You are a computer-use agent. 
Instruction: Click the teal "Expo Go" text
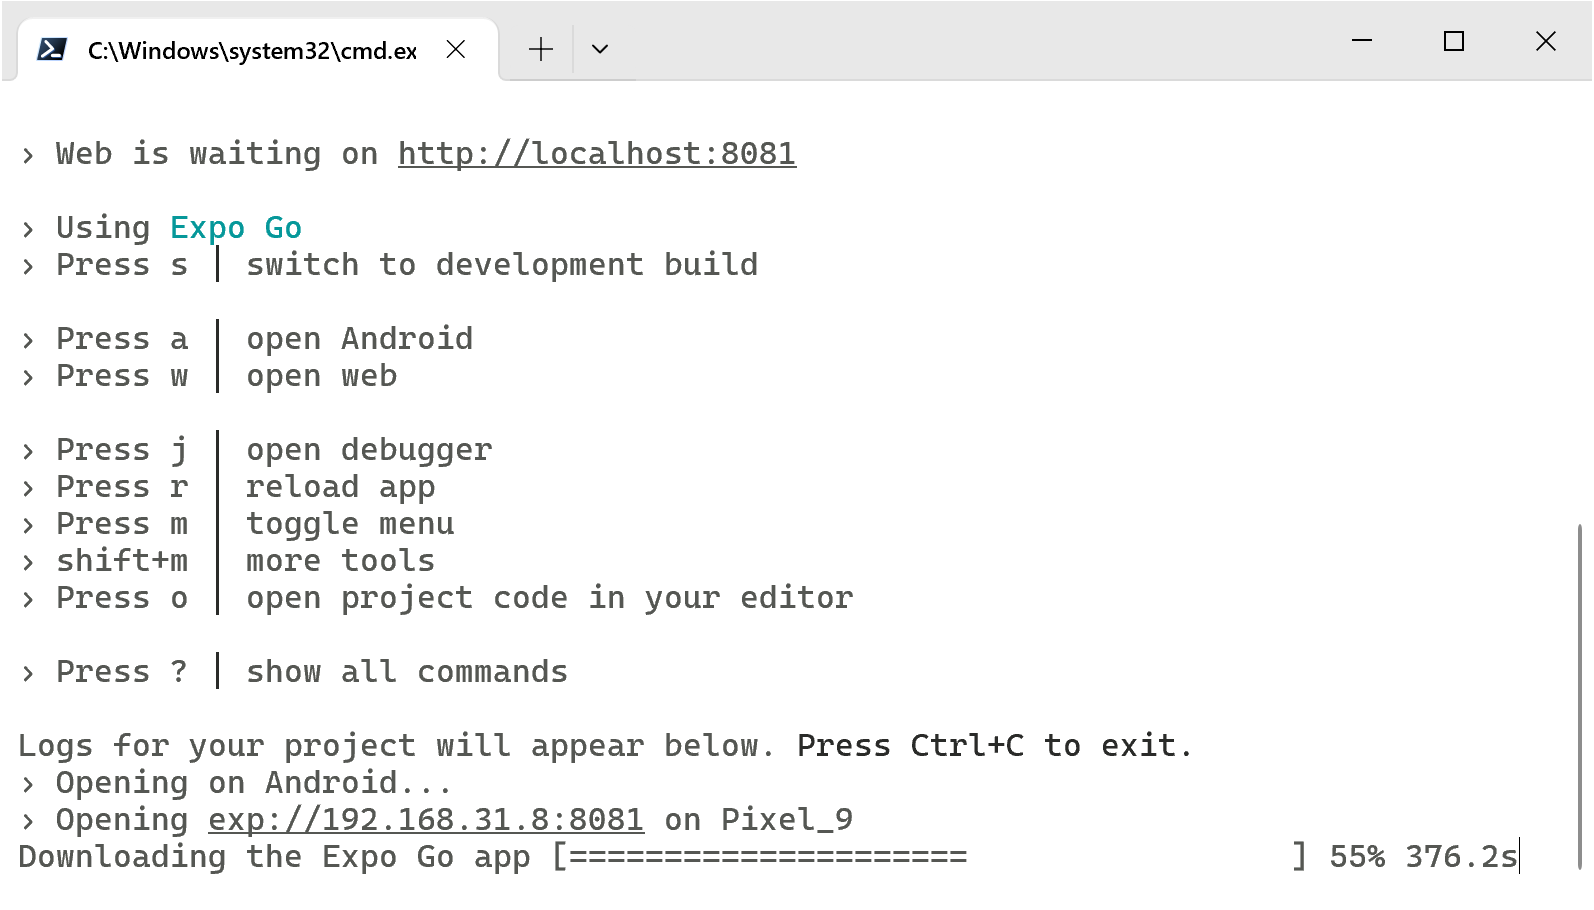pyautogui.click(x=236, y=228)
